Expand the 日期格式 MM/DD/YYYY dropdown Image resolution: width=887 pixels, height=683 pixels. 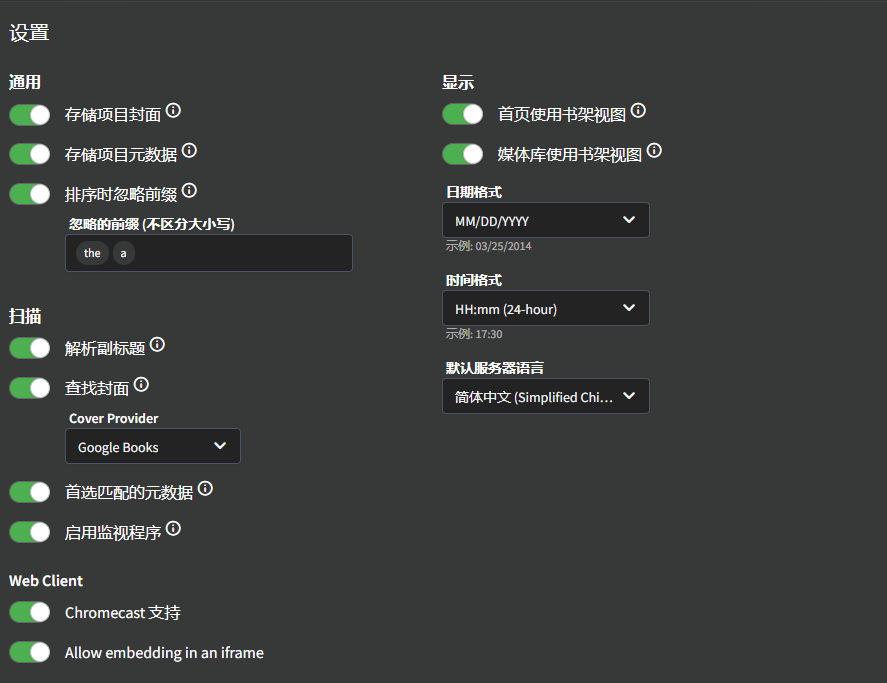tap(545, 220)
